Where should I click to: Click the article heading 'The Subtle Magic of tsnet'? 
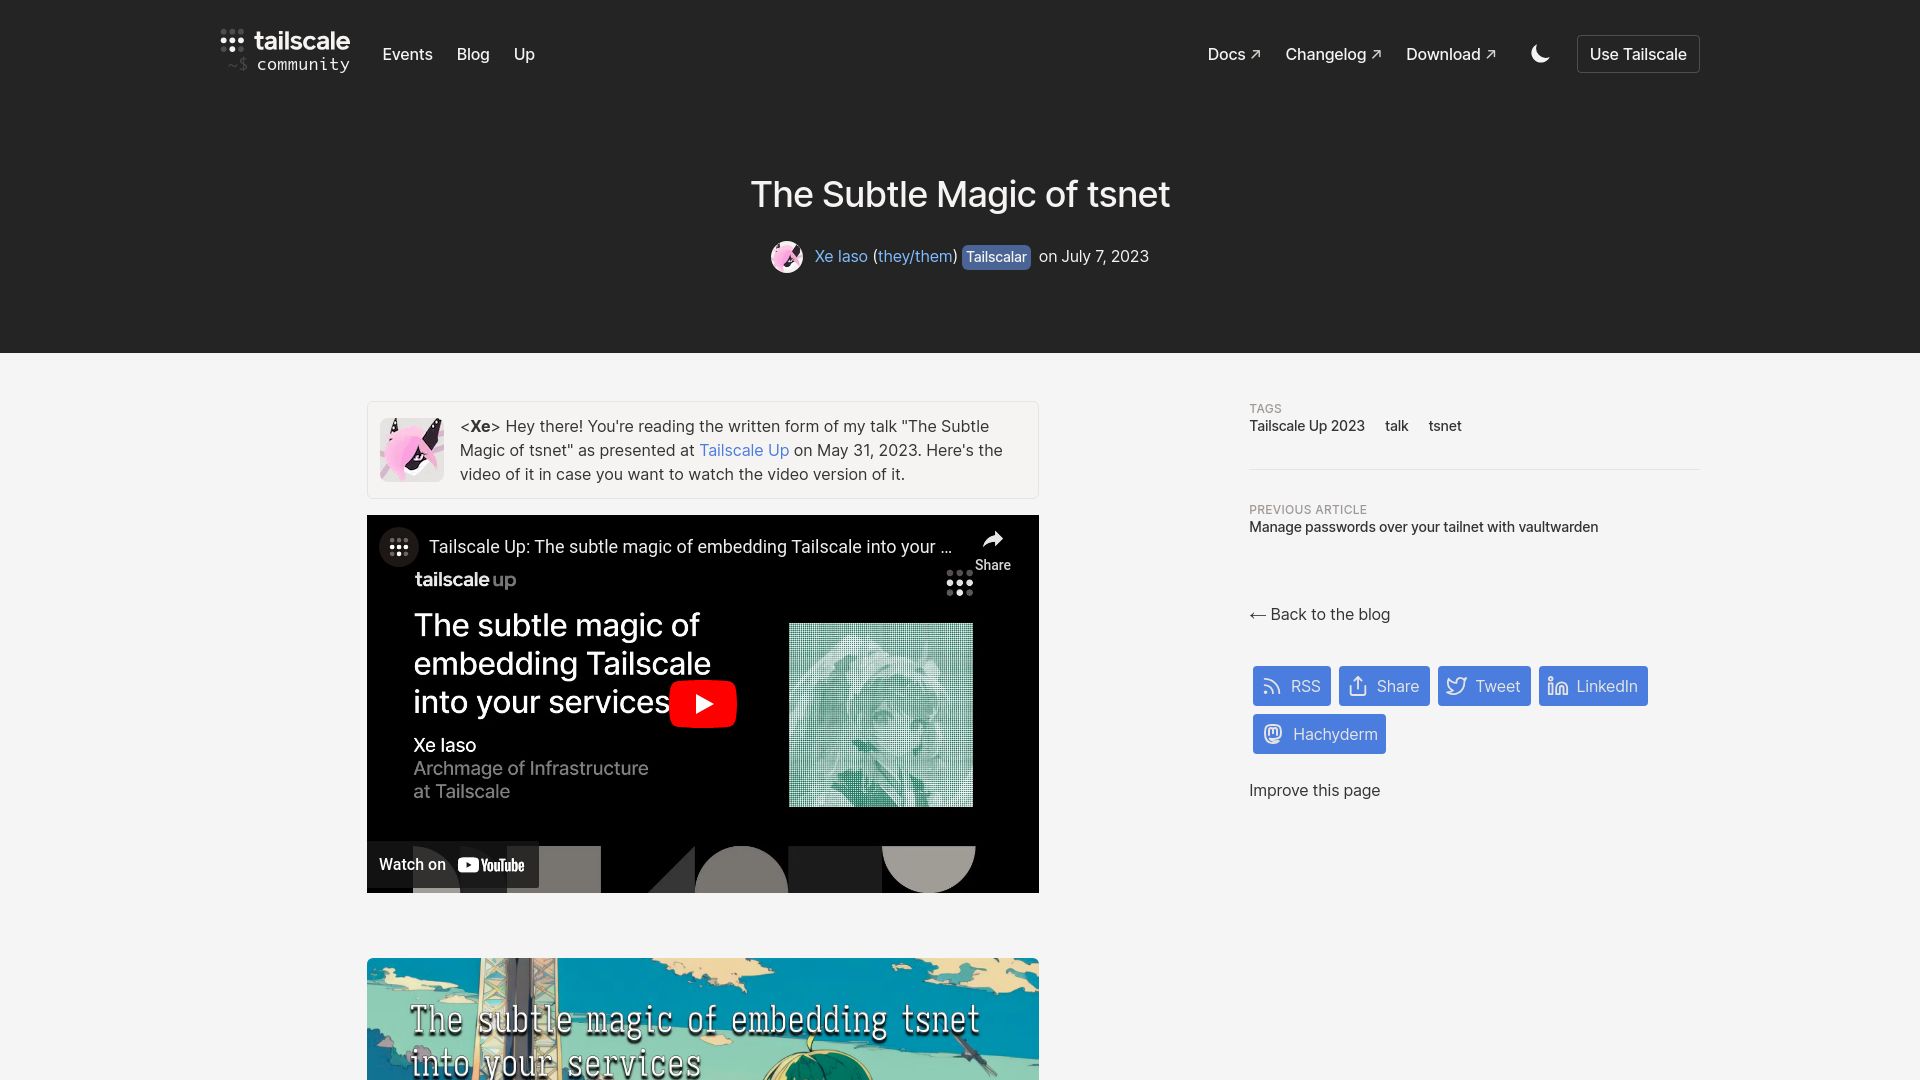[x=960, y=194]
